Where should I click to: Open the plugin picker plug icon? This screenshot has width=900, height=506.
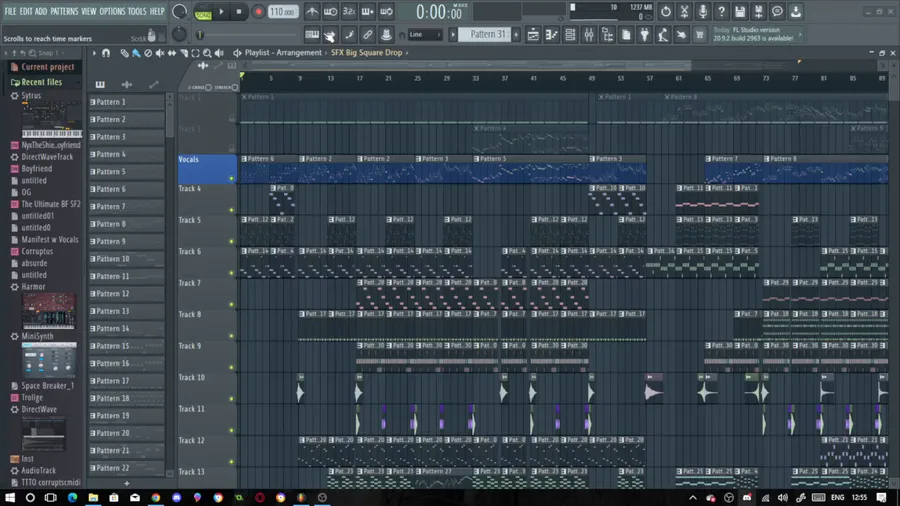[x=645, y=35]
